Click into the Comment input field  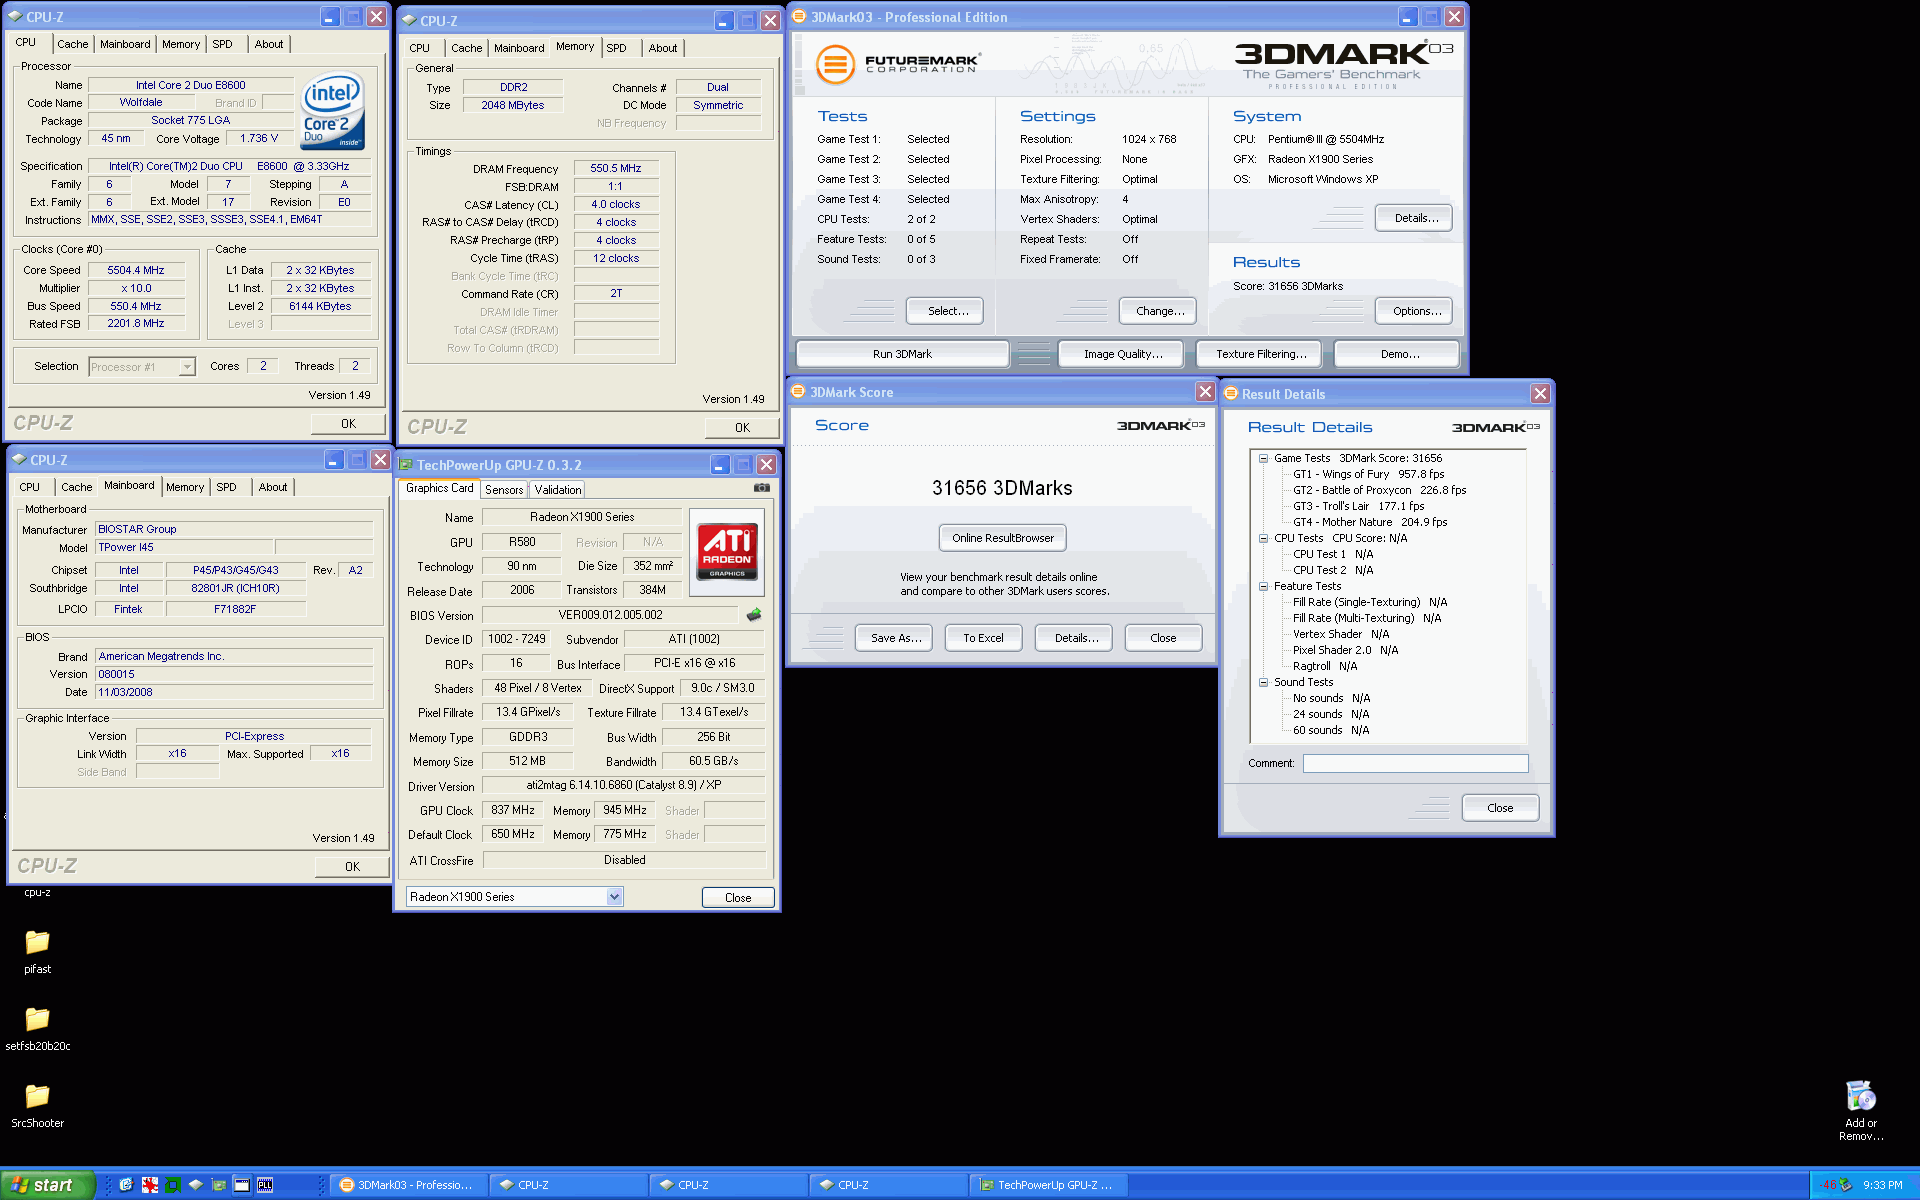click(x=1415, y=763)
